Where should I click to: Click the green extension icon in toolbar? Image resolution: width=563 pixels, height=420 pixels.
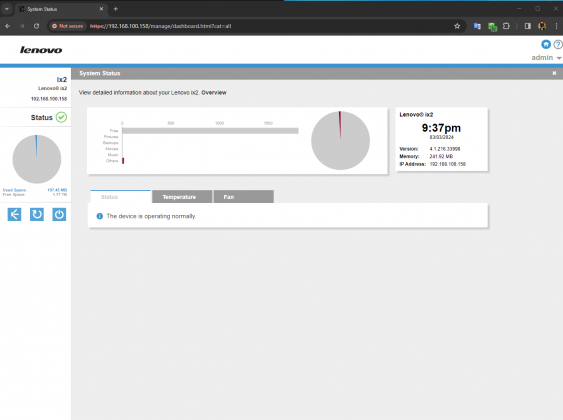[493, 27]
